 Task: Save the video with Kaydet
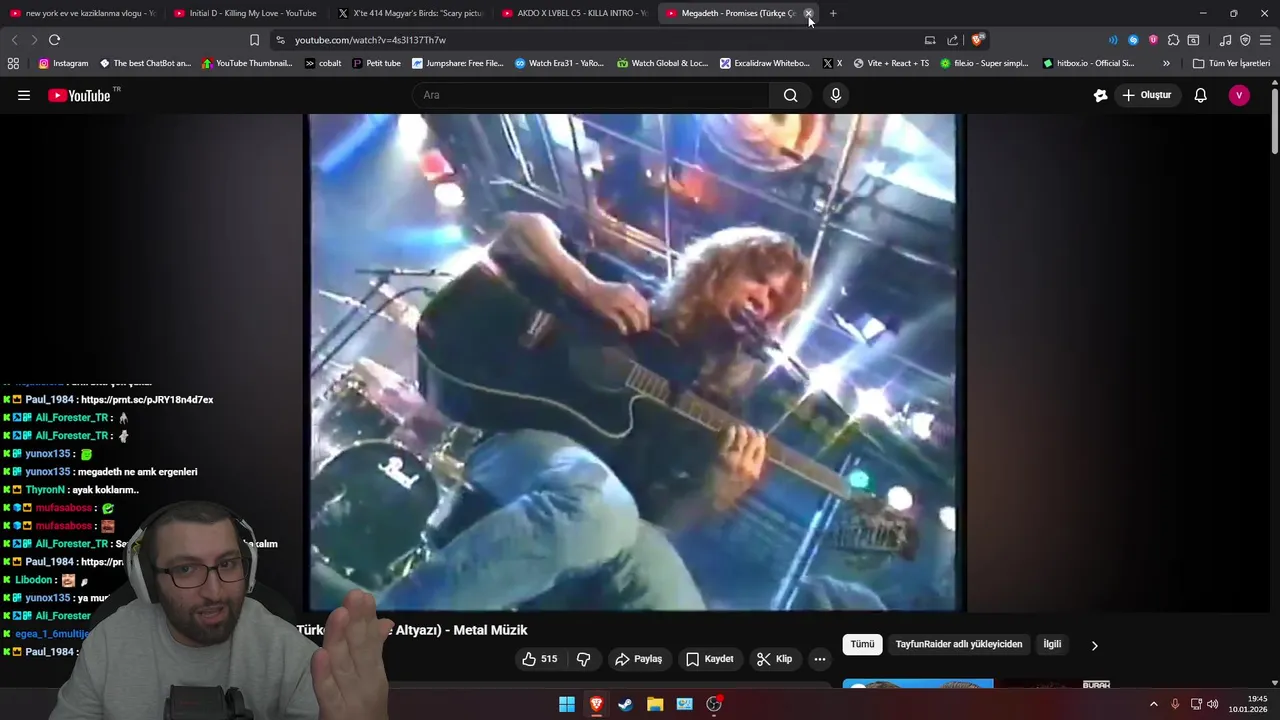[710, 659]
